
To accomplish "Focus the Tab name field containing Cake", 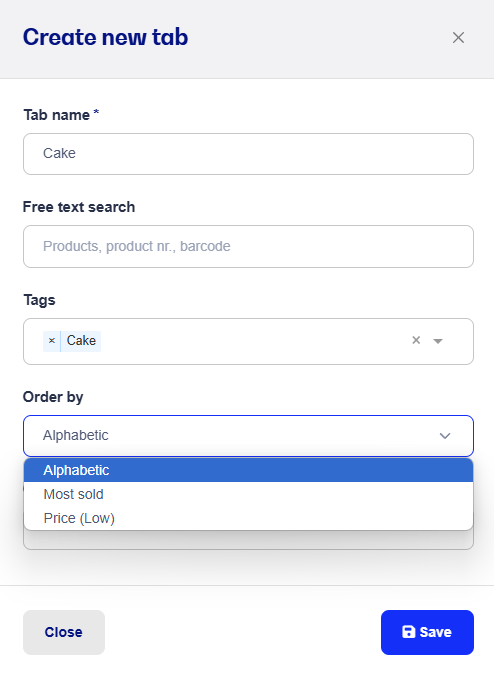I will coord(248,154).
